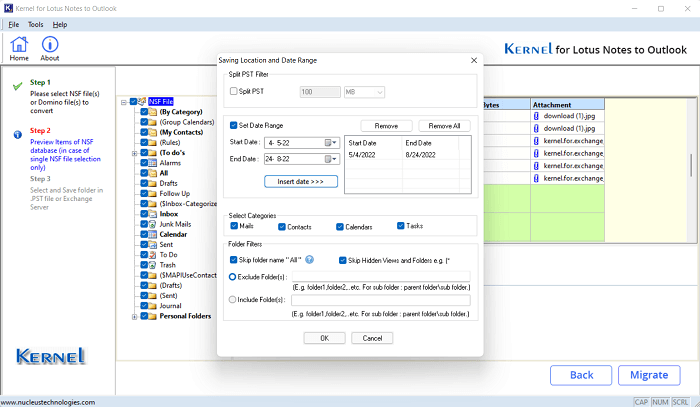Image resolution: width=700 pixels, height=407 pixels.
Task: Select the ($Inbox-Categorize tree item
Action: (188, 204)
